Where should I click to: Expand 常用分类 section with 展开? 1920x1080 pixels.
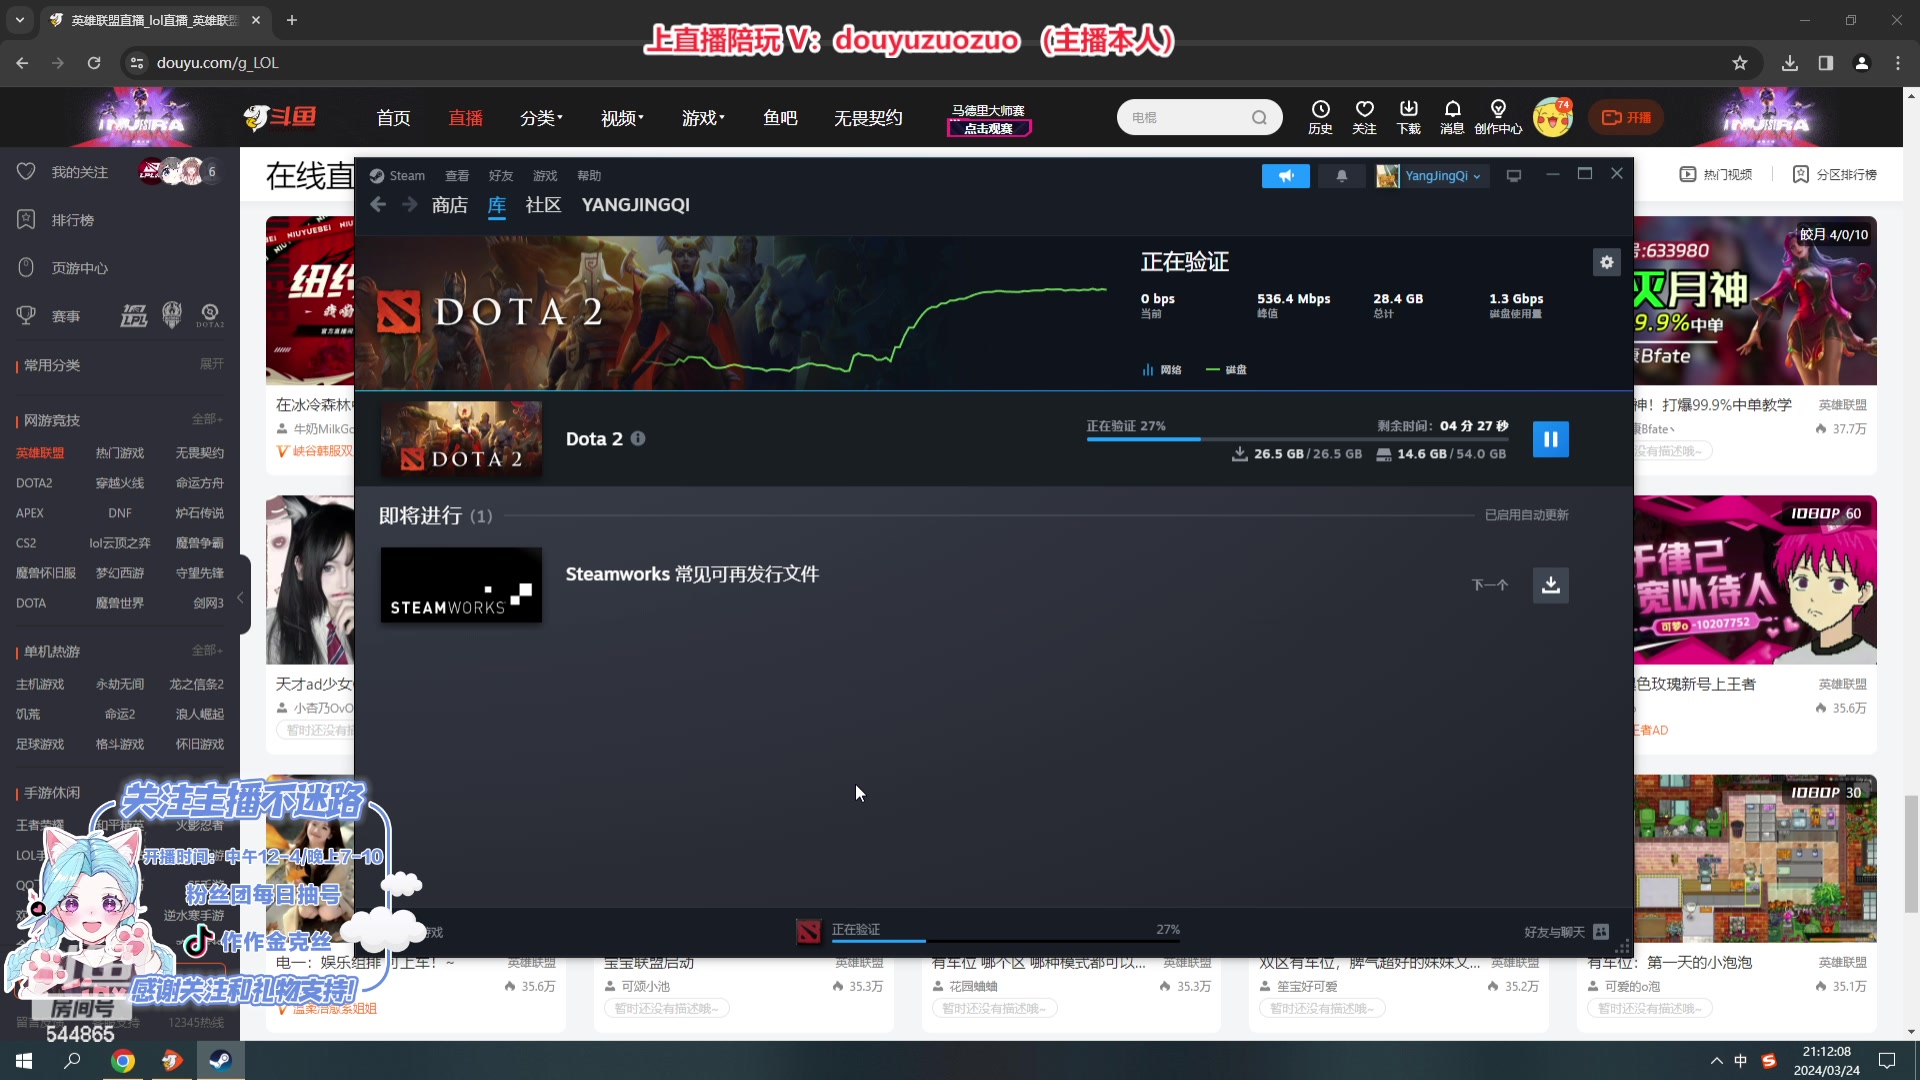coord(212,364)
